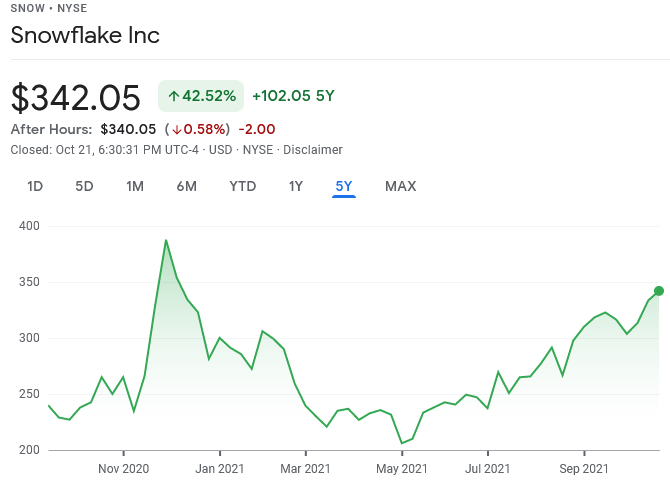670x492 pixels.
Task: Select the 5D time range tab
Action: tap(84, 186)
